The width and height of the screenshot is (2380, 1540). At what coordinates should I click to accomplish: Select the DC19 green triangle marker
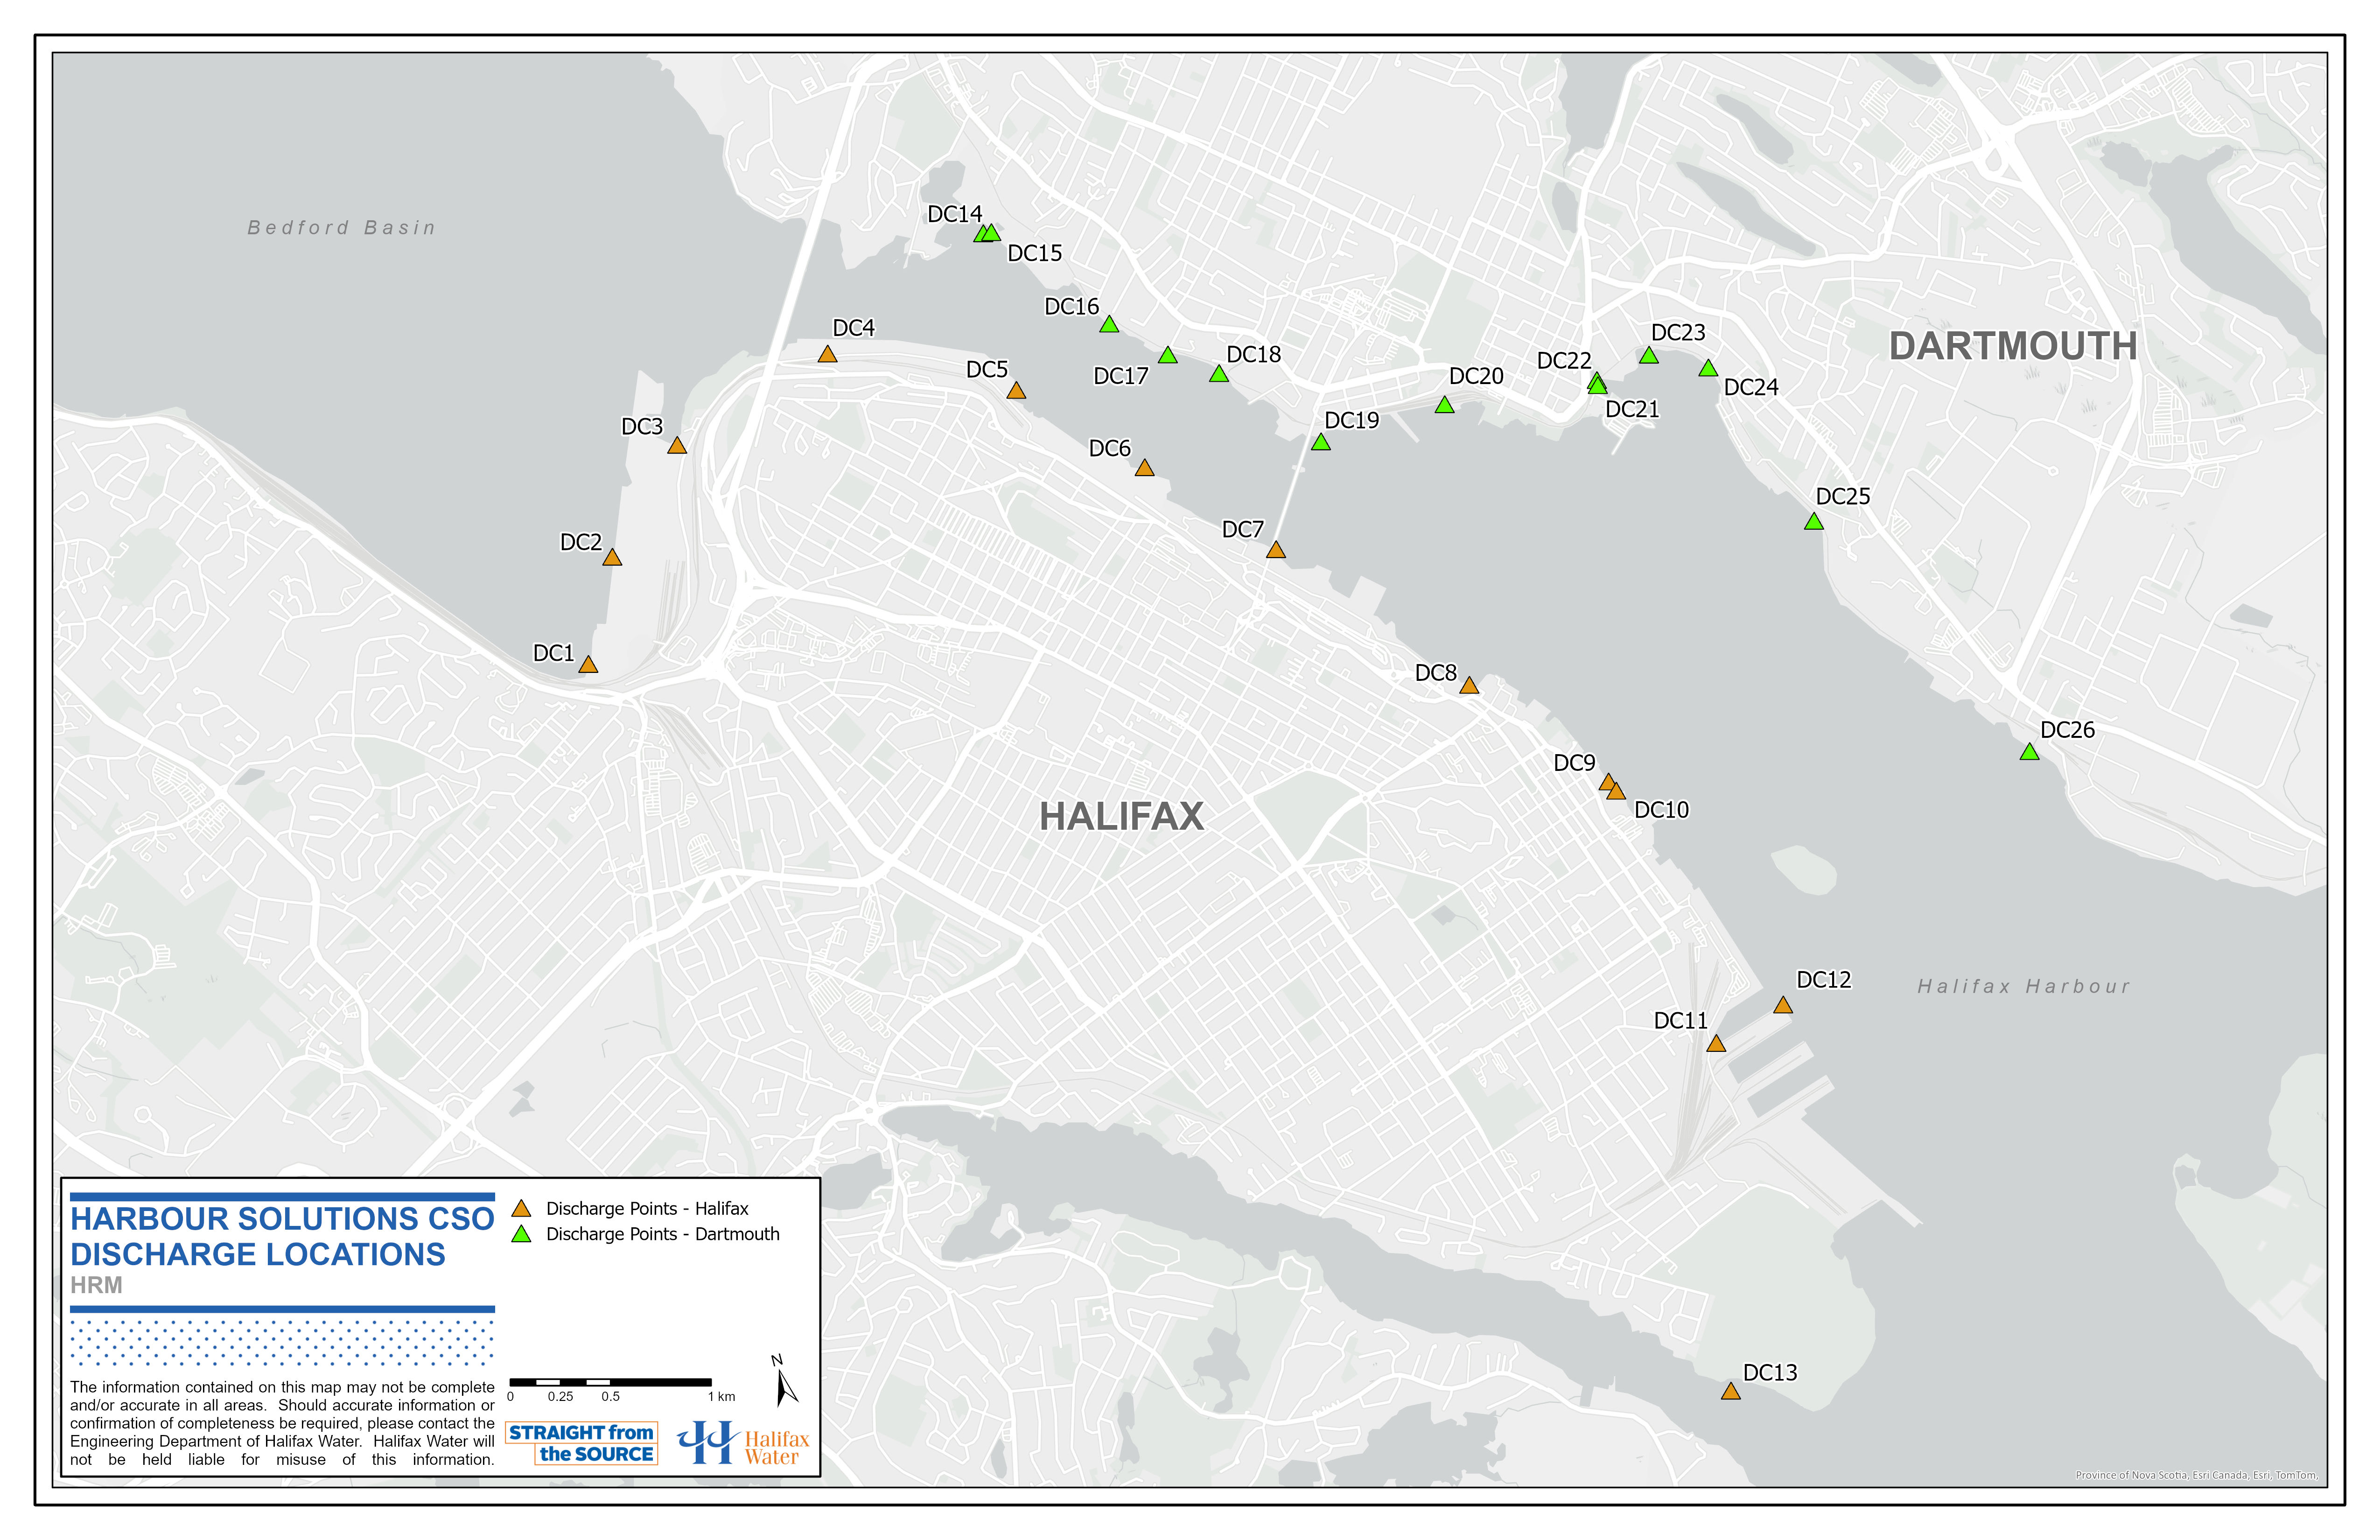[1321, 443]
